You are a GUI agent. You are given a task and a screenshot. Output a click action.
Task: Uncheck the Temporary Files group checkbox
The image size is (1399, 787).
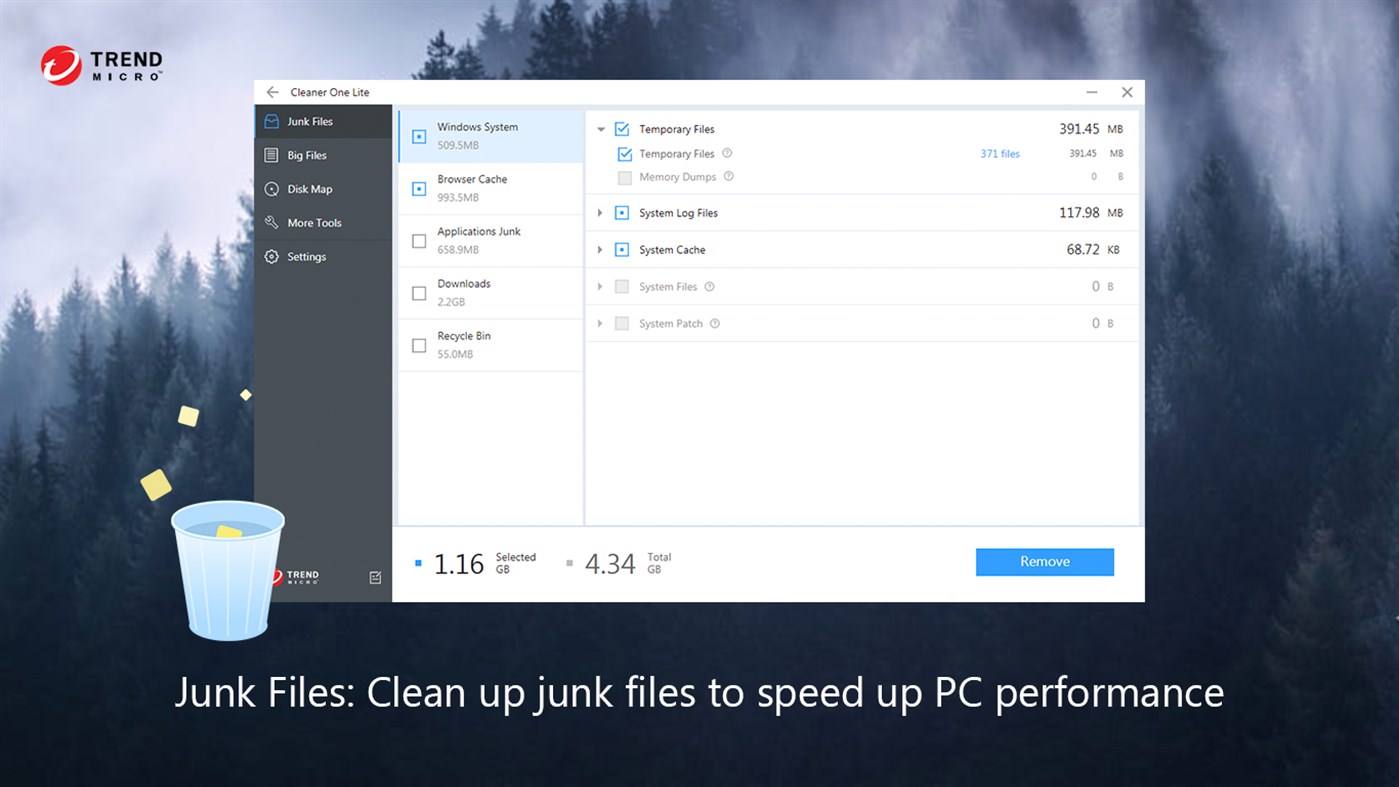(622, 129)
